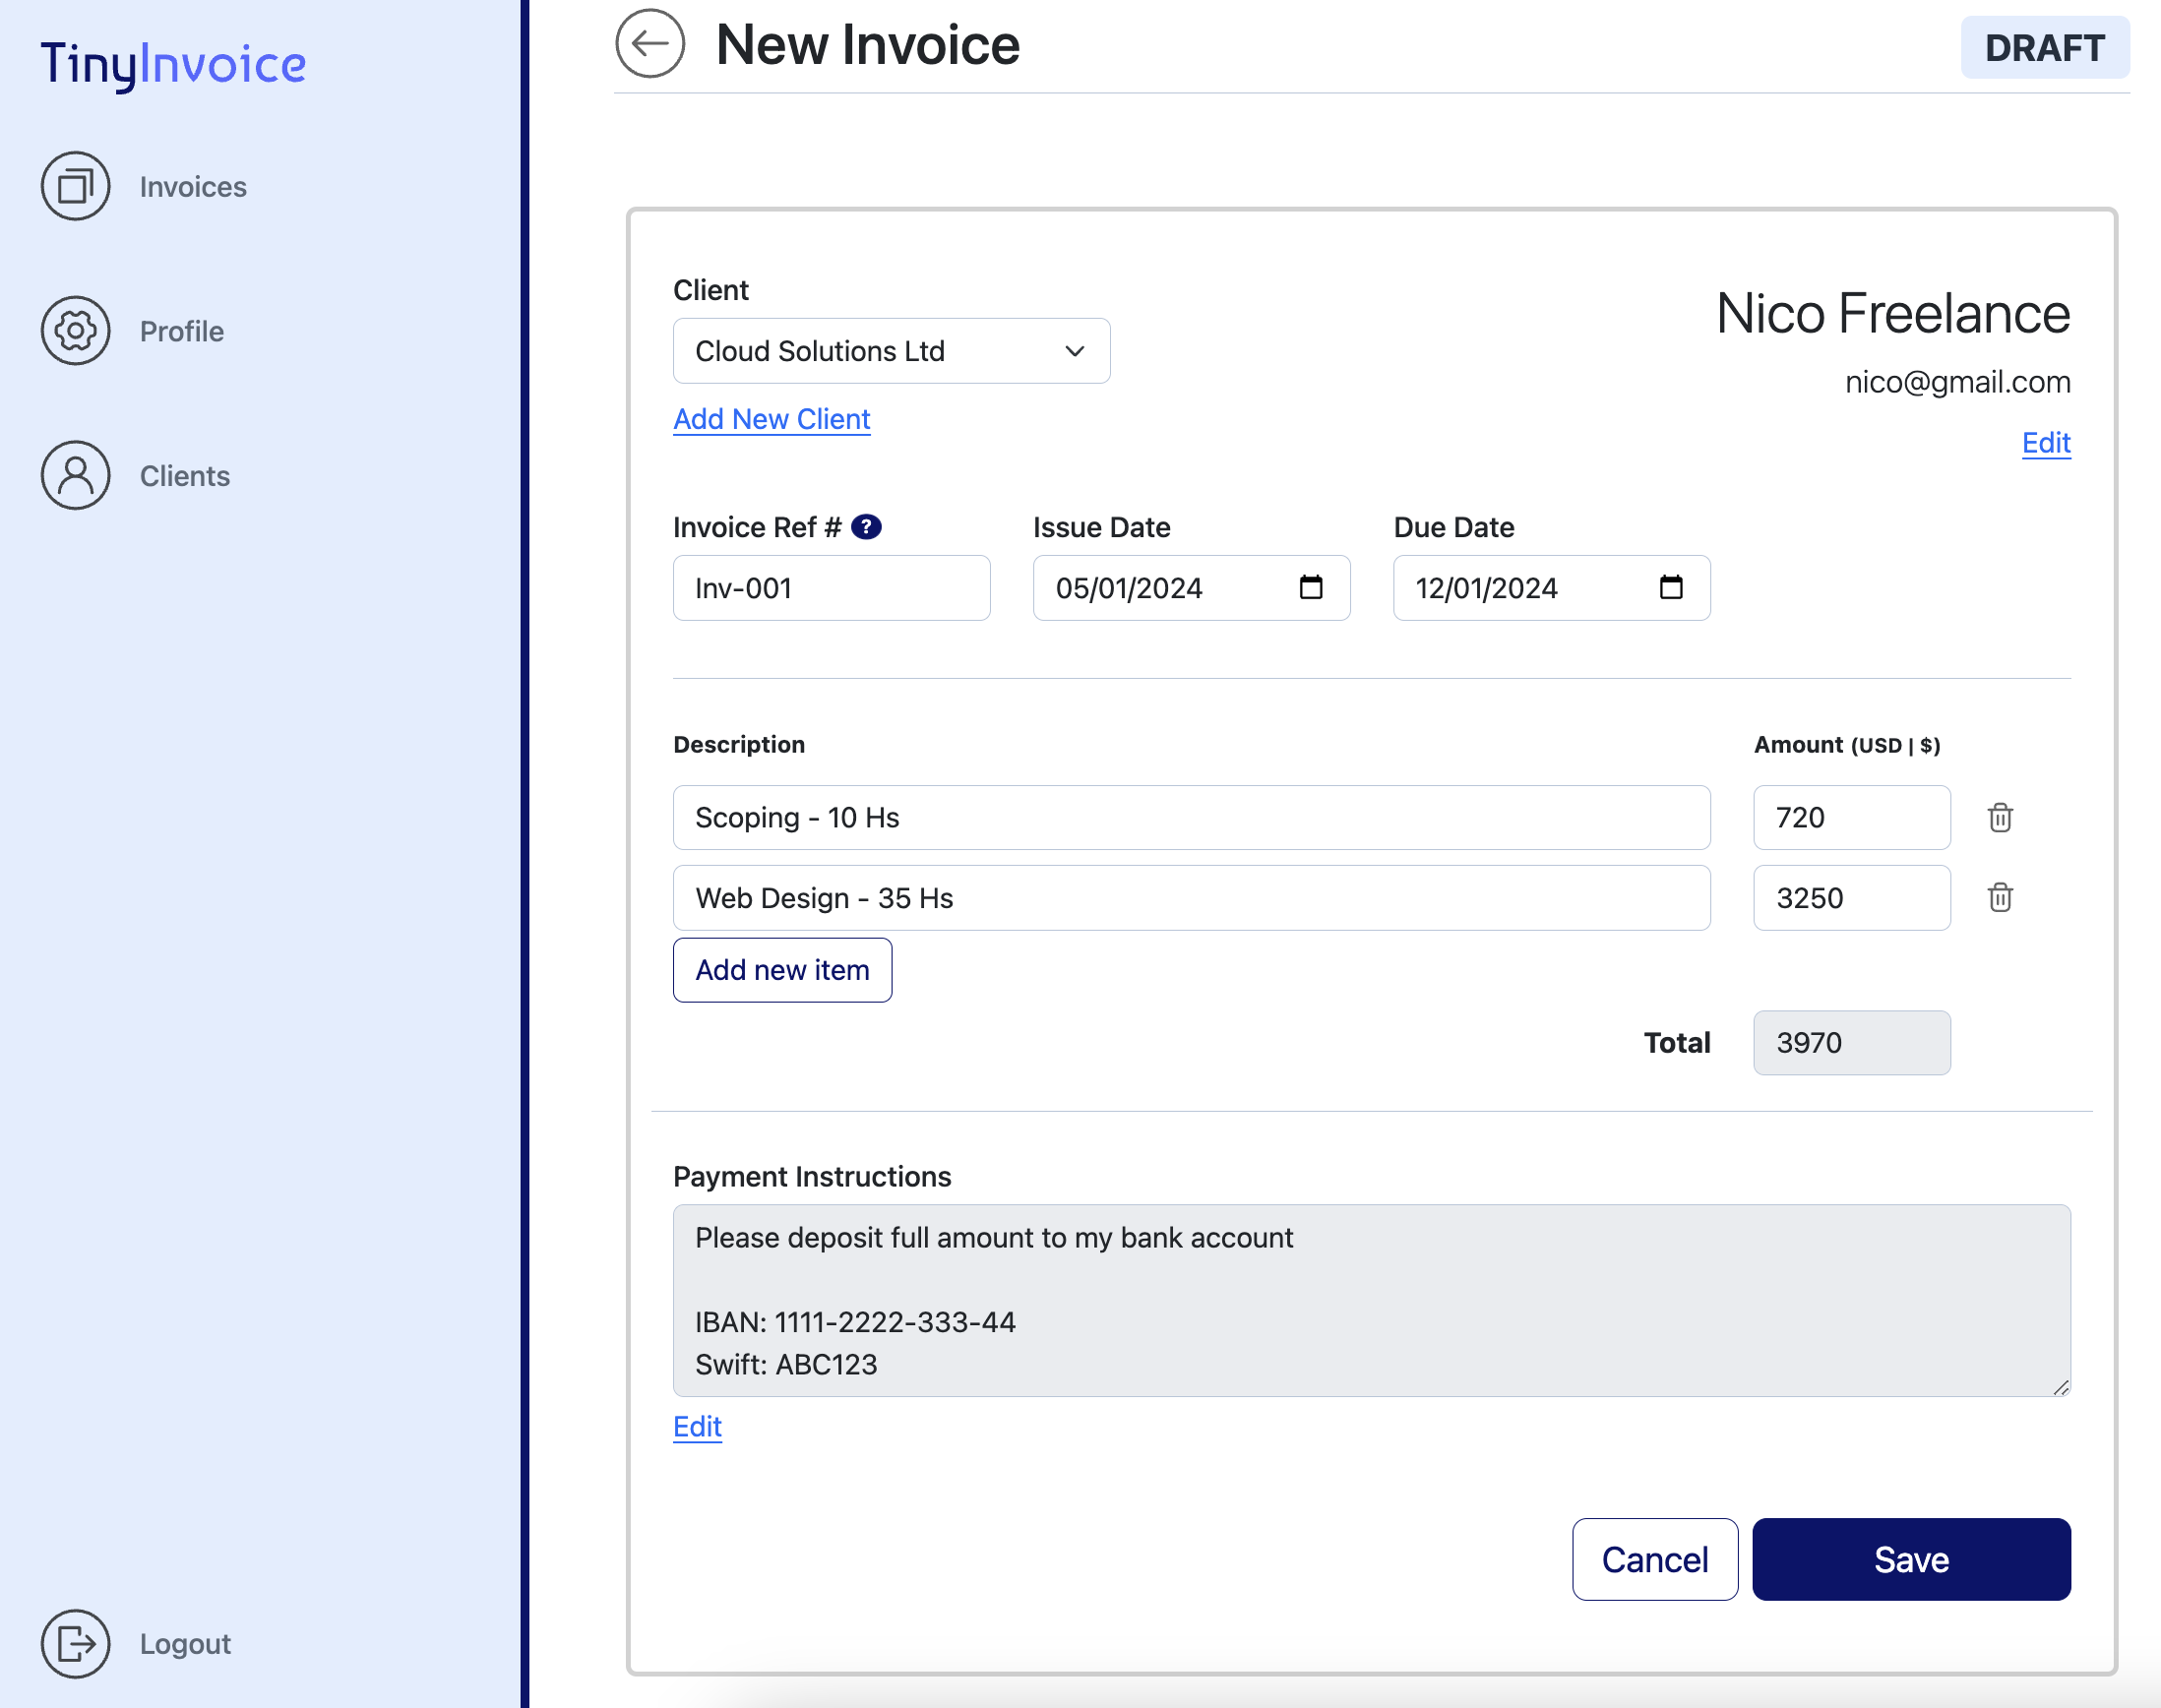Click the Invoices icon in sidebar
Screen dimensions: 2161x1708
point(75,186)
